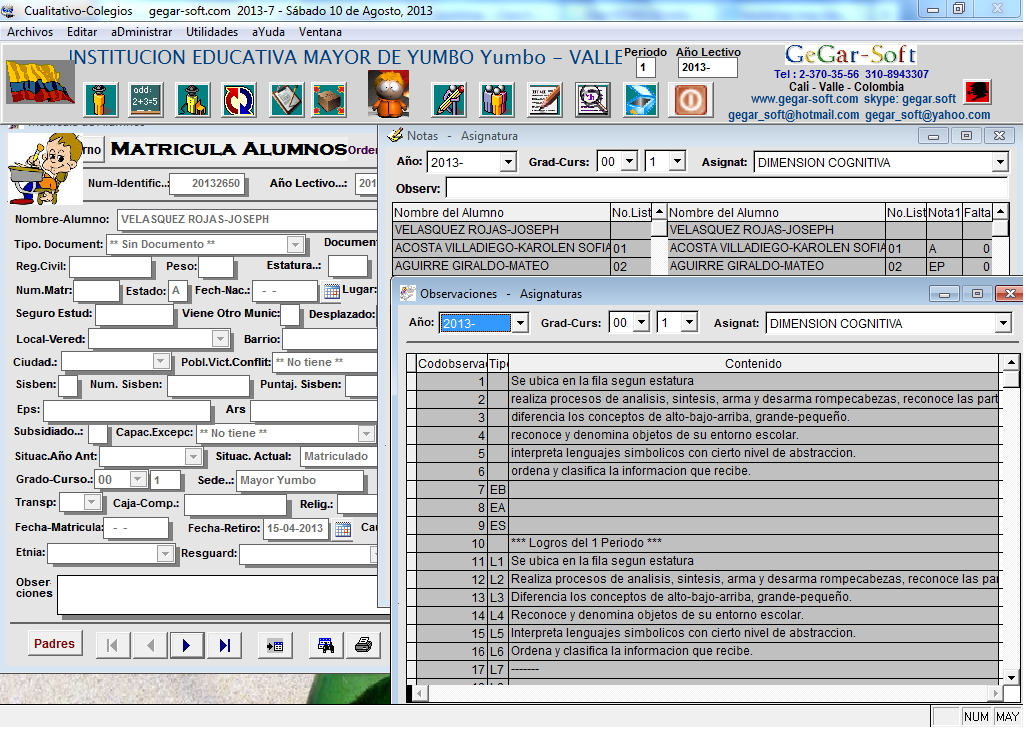Toggle the Subsidiado checkbox
This screenshot has height=733, width=1026.
(x=97, y=433)
